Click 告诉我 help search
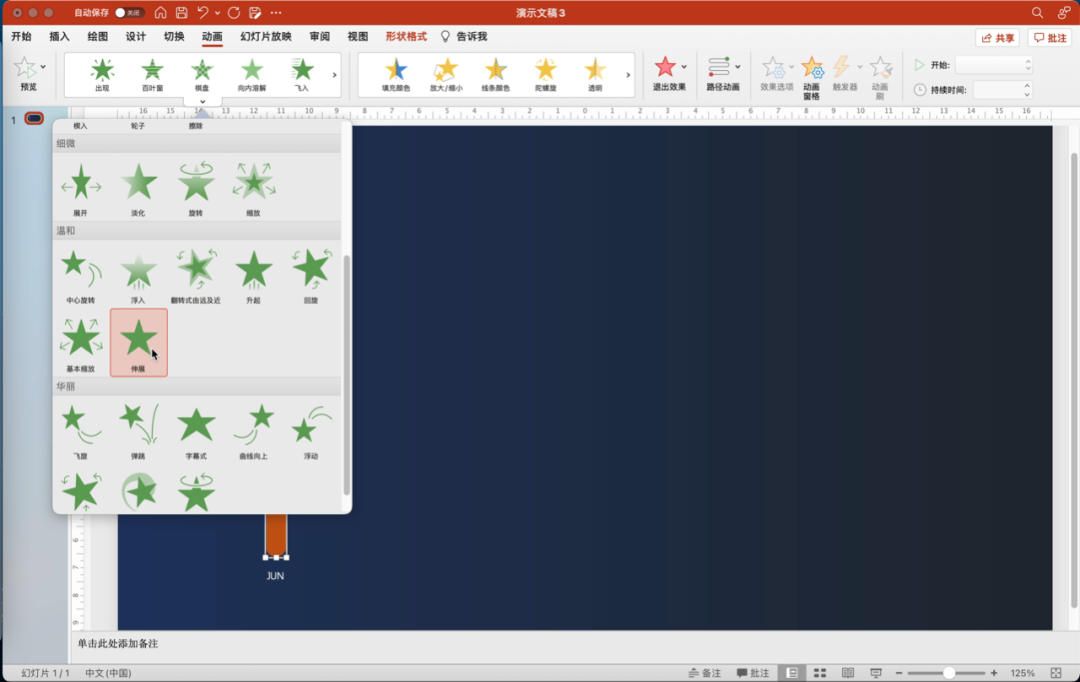This screenshot has width=1080, height=682. [464, 37]
